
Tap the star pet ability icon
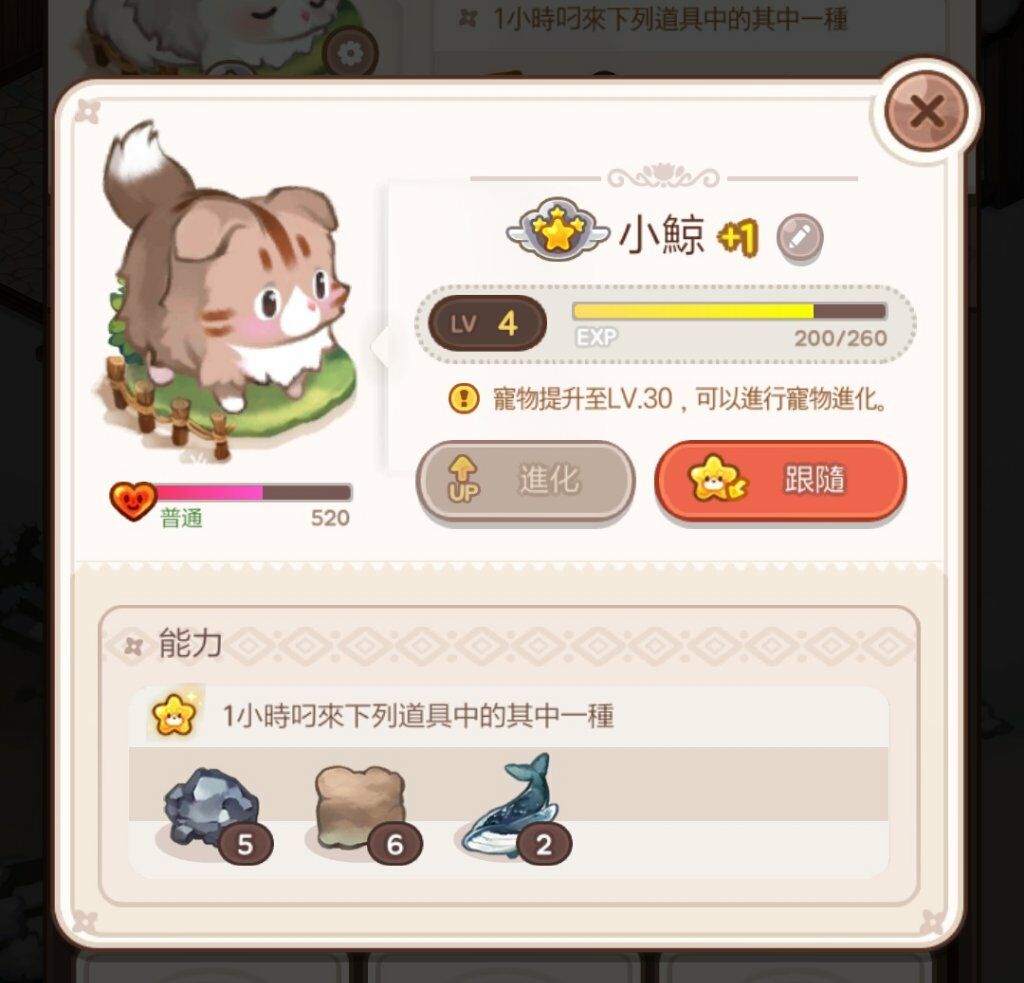[174, 715]
